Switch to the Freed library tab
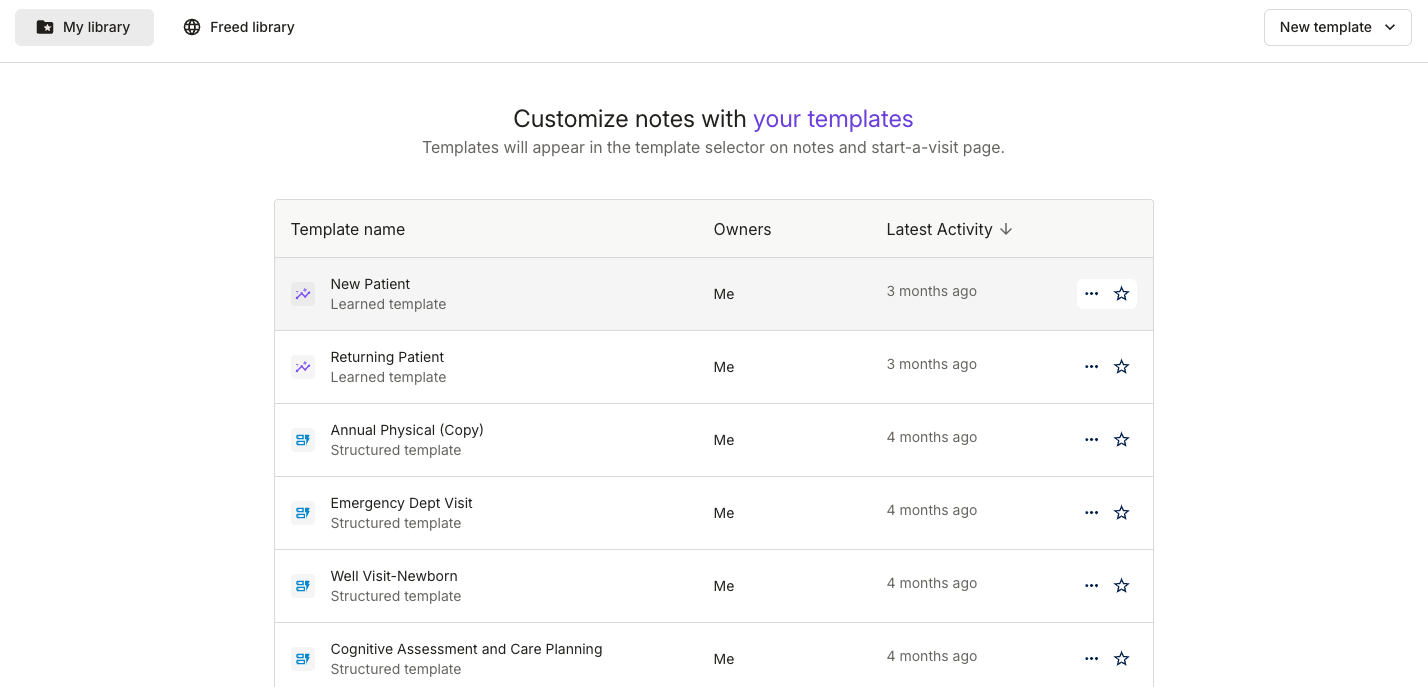 [239, 28]
